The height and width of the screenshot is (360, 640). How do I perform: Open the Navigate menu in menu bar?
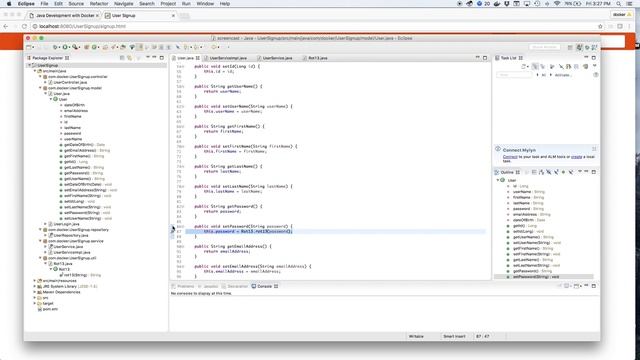123,4
